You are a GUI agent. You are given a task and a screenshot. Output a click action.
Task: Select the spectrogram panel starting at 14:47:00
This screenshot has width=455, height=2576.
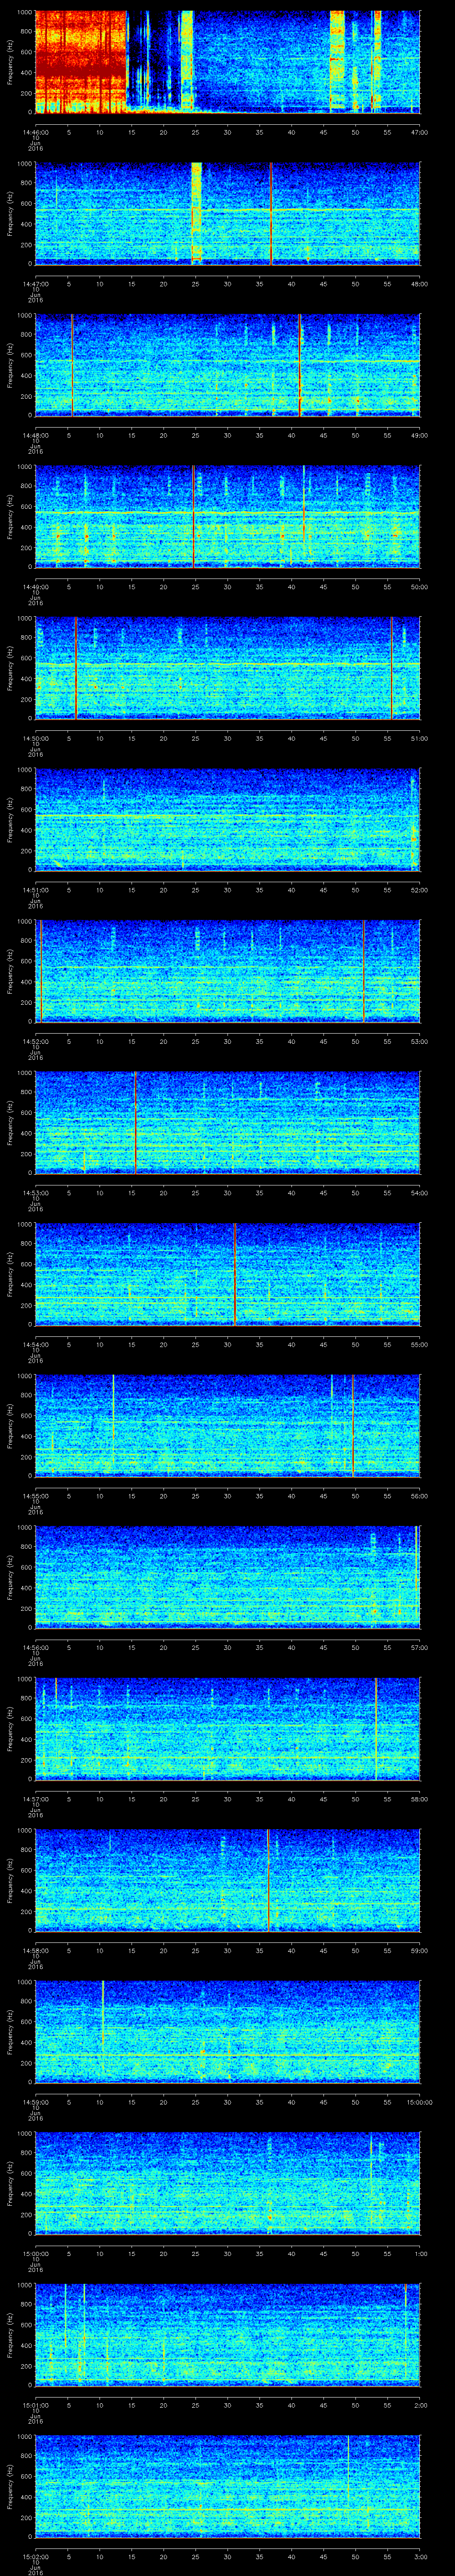pos(227,213)
